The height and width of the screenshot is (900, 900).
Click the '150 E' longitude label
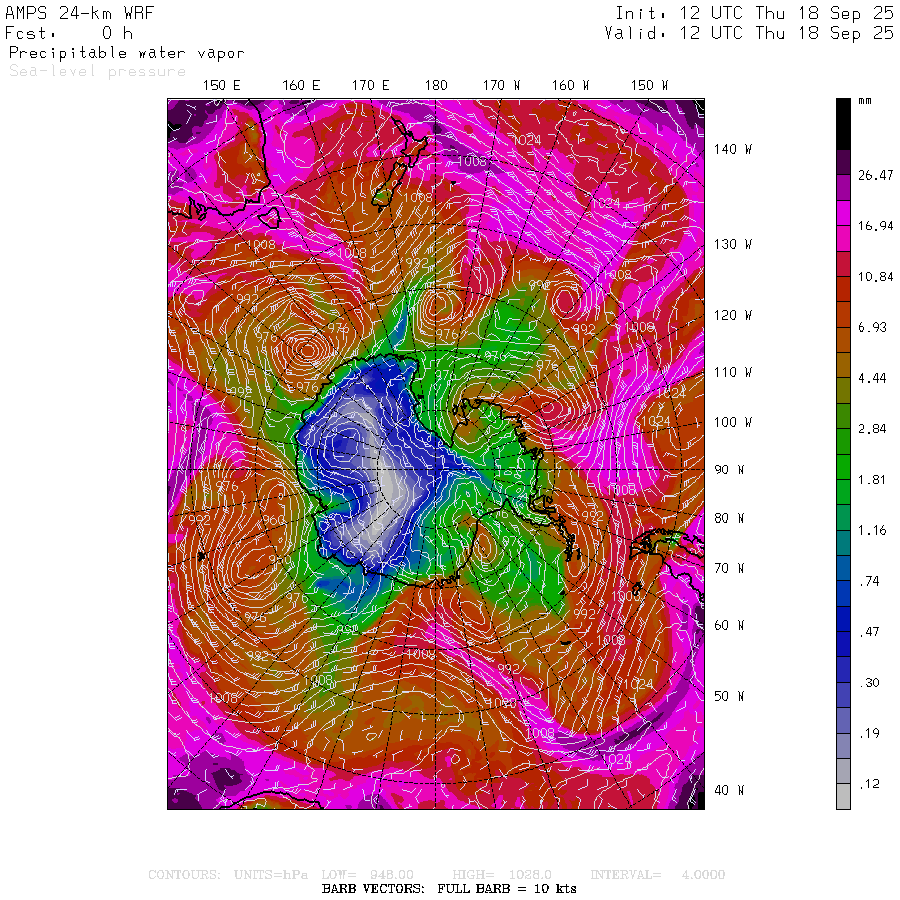[x=221, y=86]
